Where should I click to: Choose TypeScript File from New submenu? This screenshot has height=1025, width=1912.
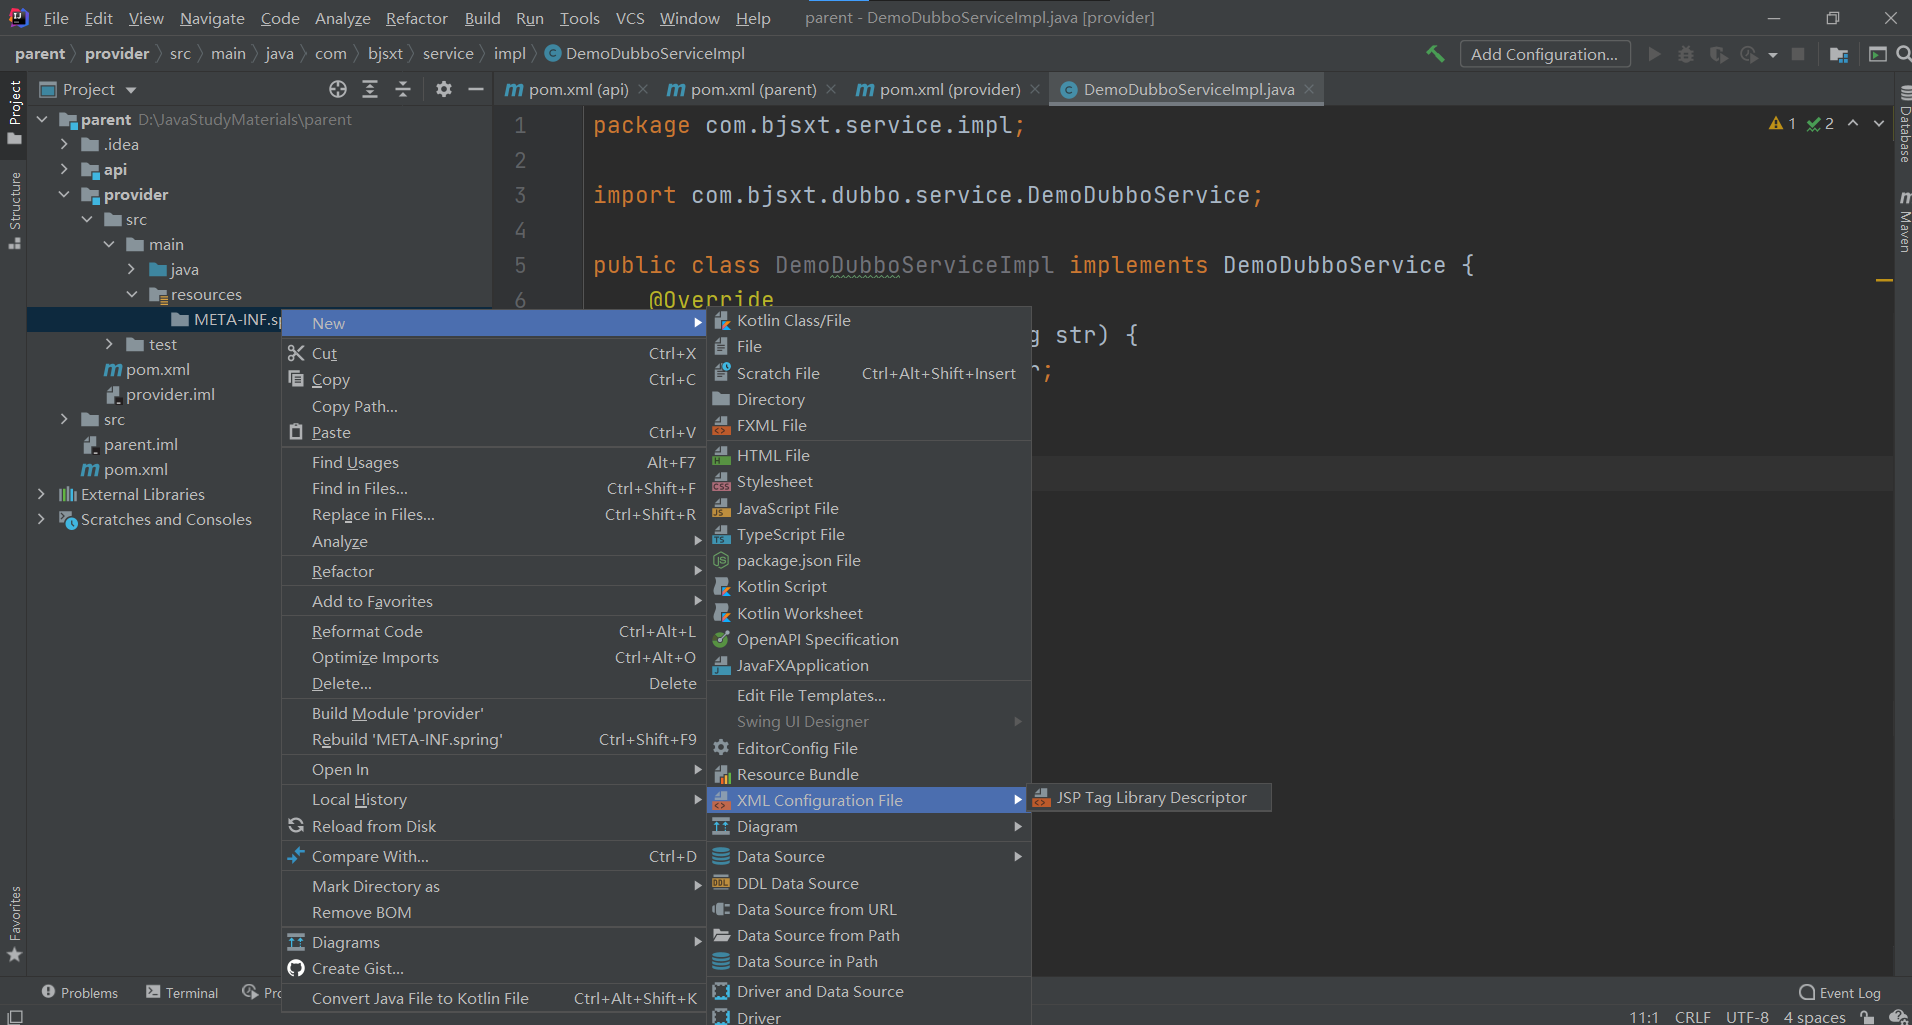click(868, 534)
